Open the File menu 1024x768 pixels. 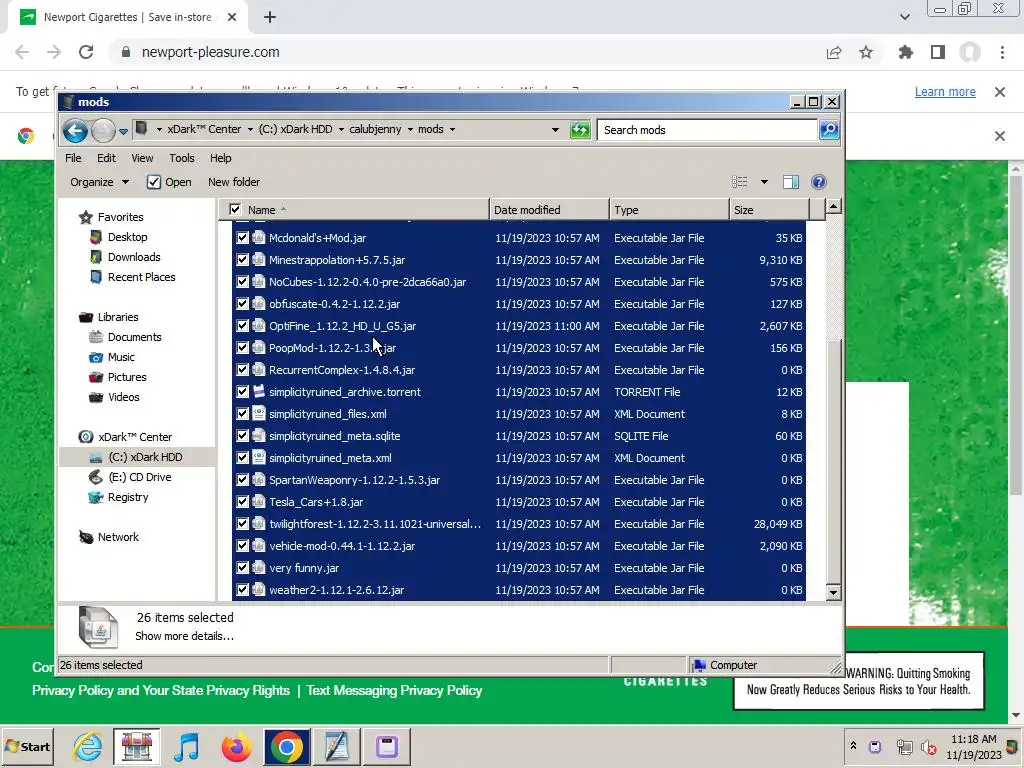point(73,158)
